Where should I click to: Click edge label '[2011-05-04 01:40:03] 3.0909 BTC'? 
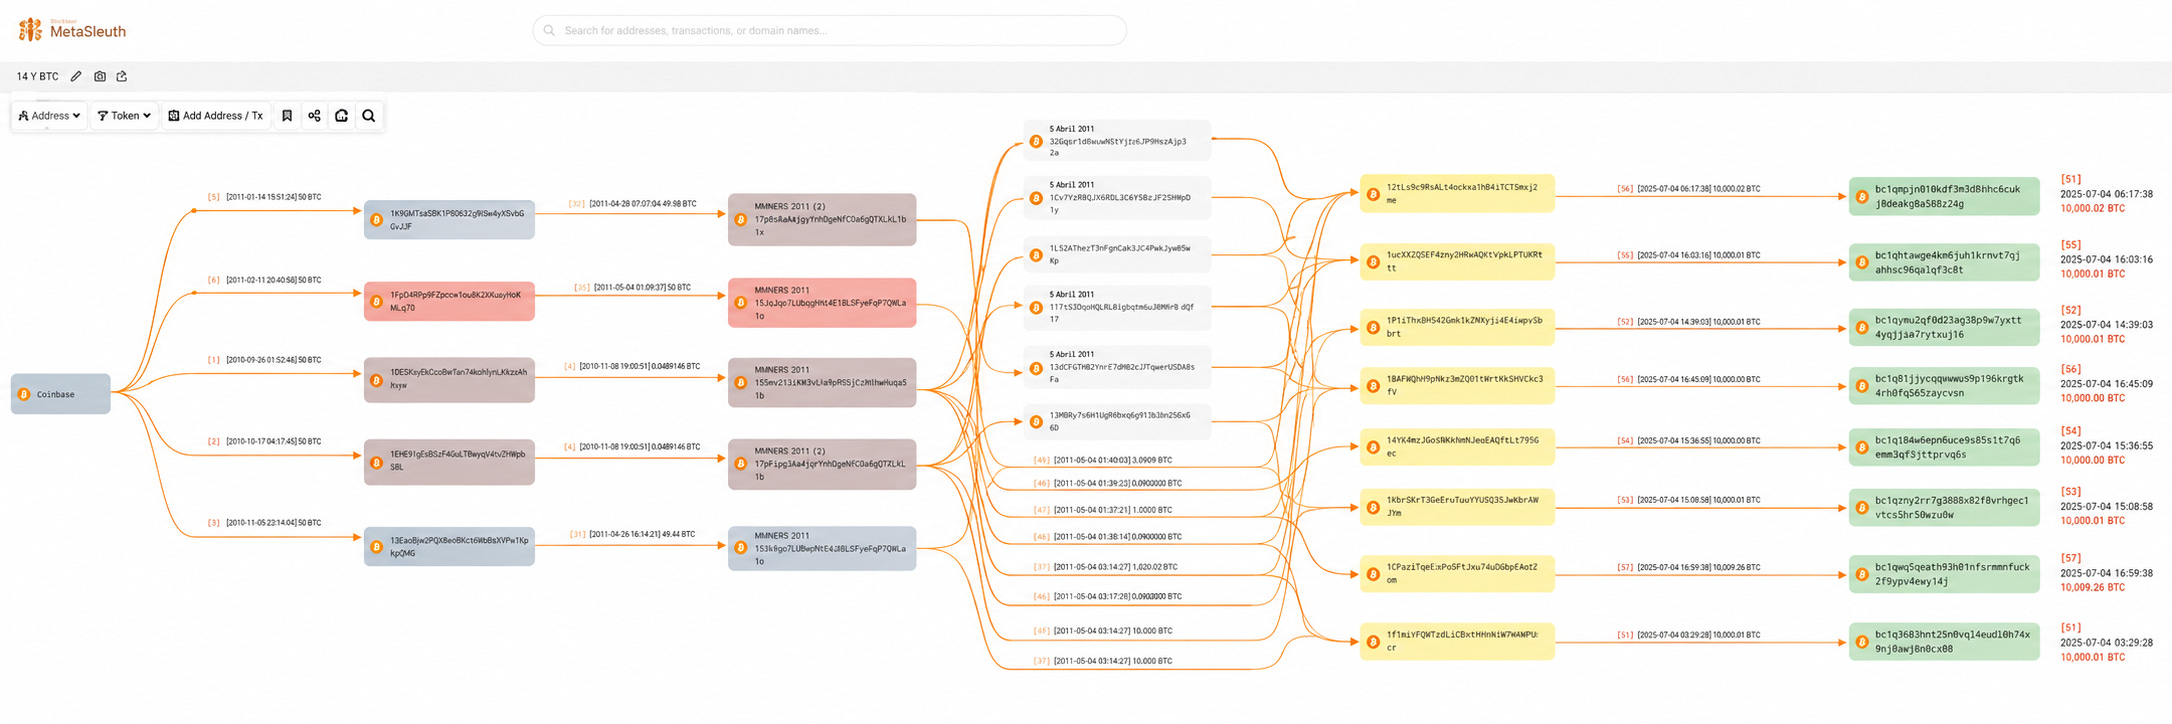(x=1112, y=460)
